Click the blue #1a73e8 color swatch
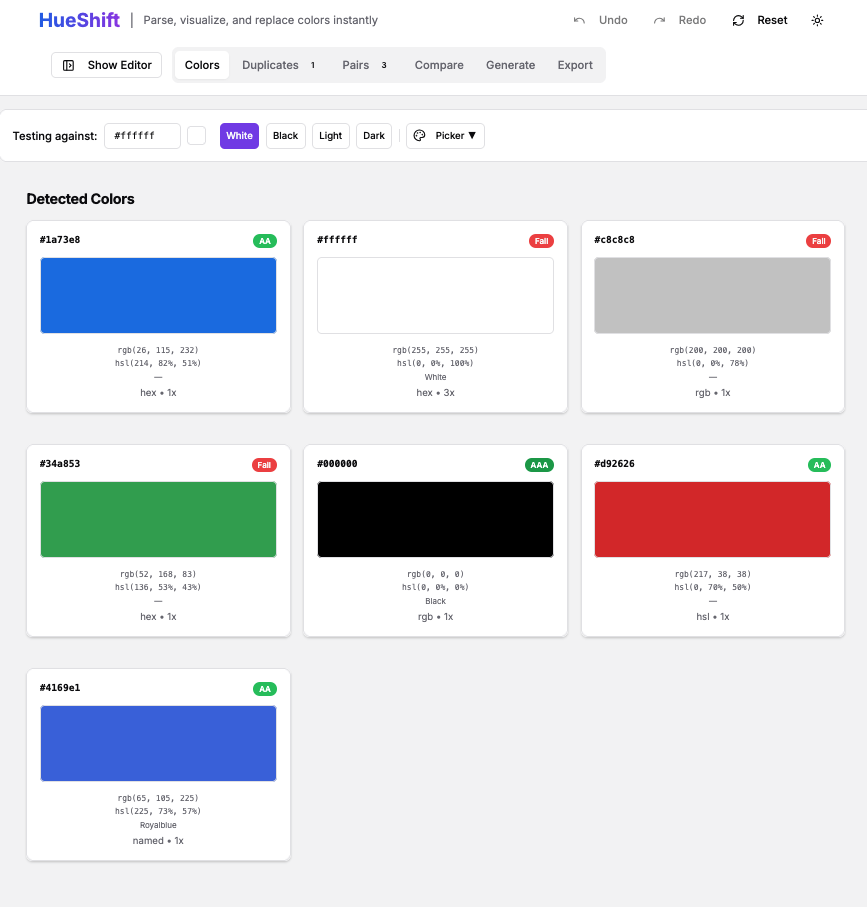The height and width of the screenshot is (907, 867). tap(158, 295)
